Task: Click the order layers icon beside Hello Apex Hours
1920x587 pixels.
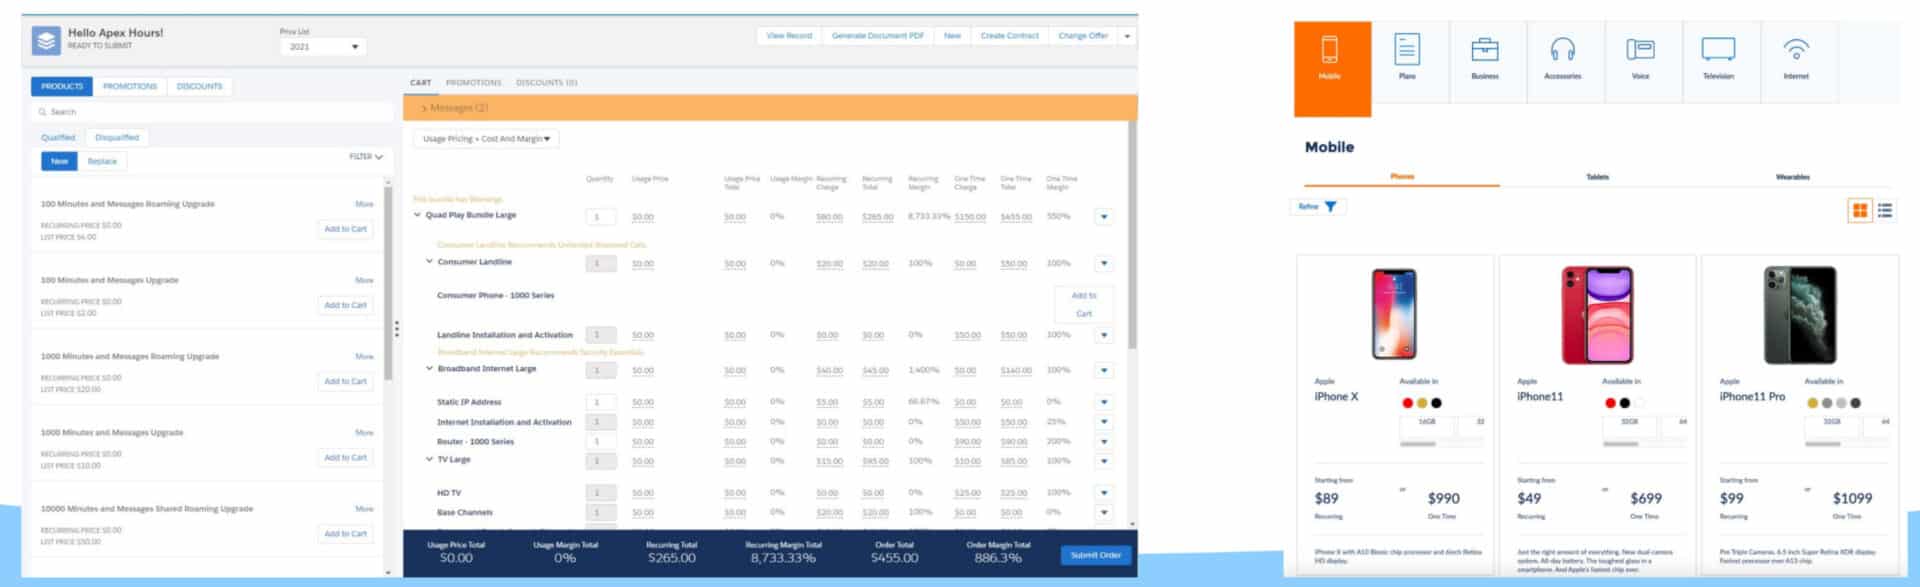Action: [46, 41]
